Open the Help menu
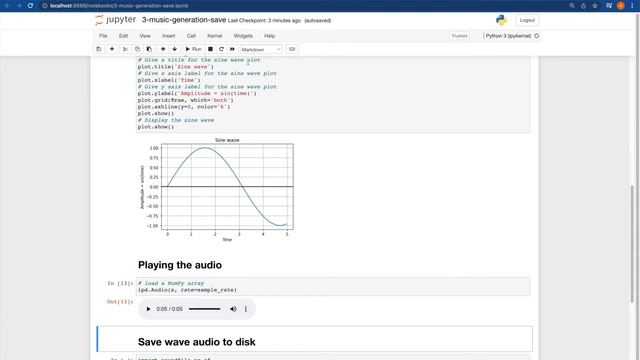The image size is (640, 360). click(x=269, y=36)
